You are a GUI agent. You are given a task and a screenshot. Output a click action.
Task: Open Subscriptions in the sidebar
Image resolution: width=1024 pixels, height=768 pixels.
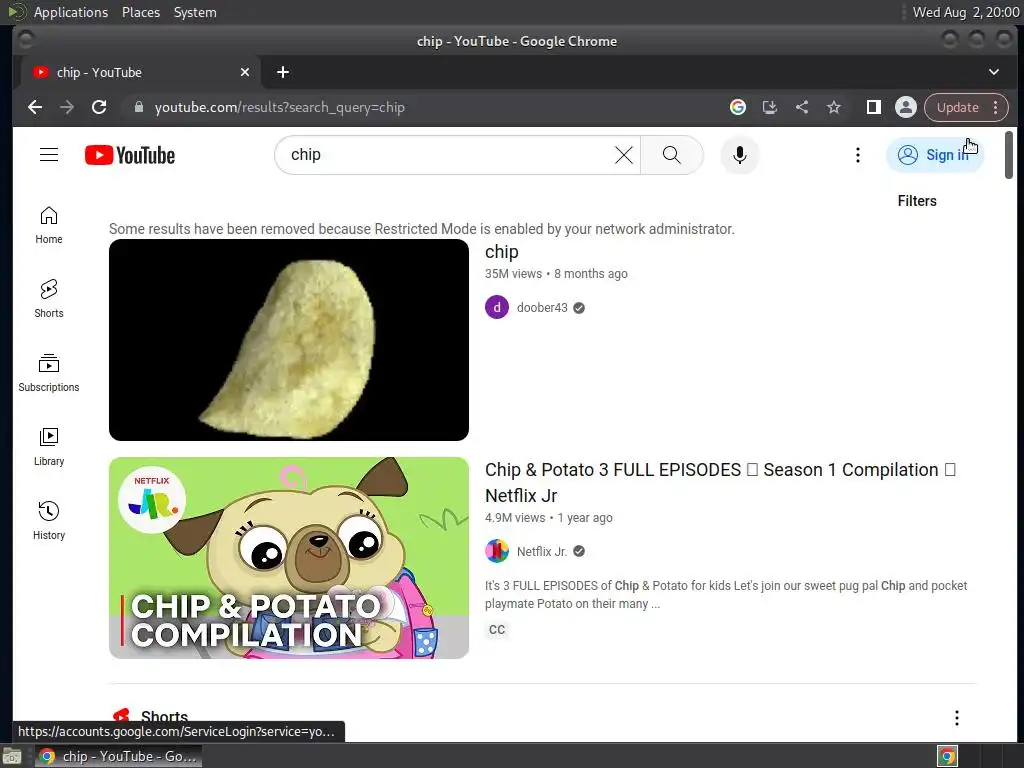coord(49,373)
